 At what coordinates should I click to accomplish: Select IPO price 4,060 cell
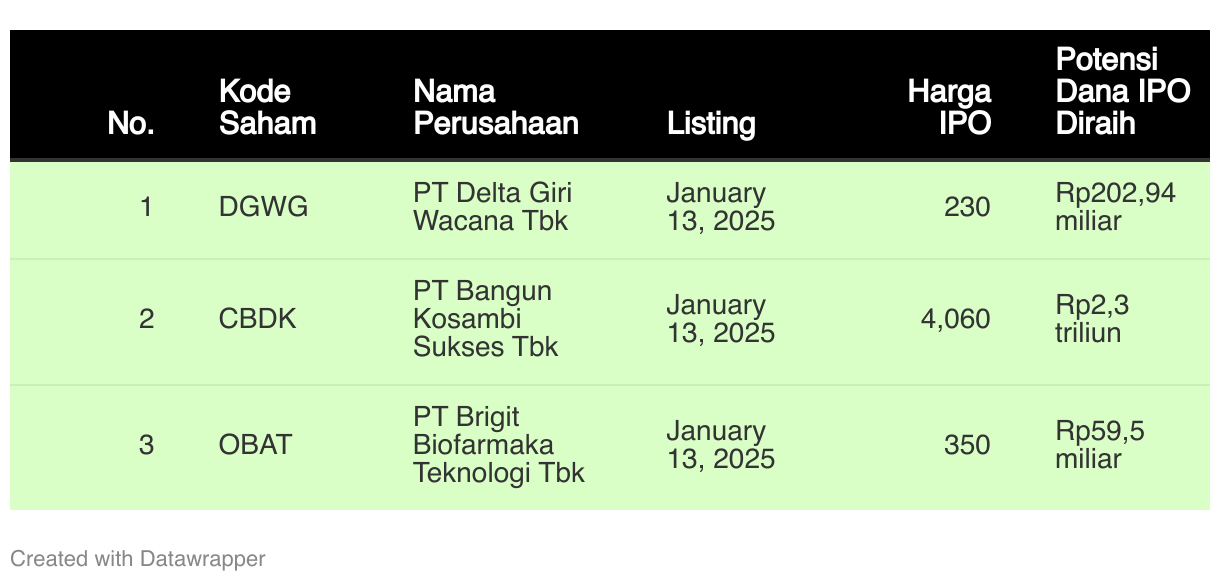tap(956, 320)
